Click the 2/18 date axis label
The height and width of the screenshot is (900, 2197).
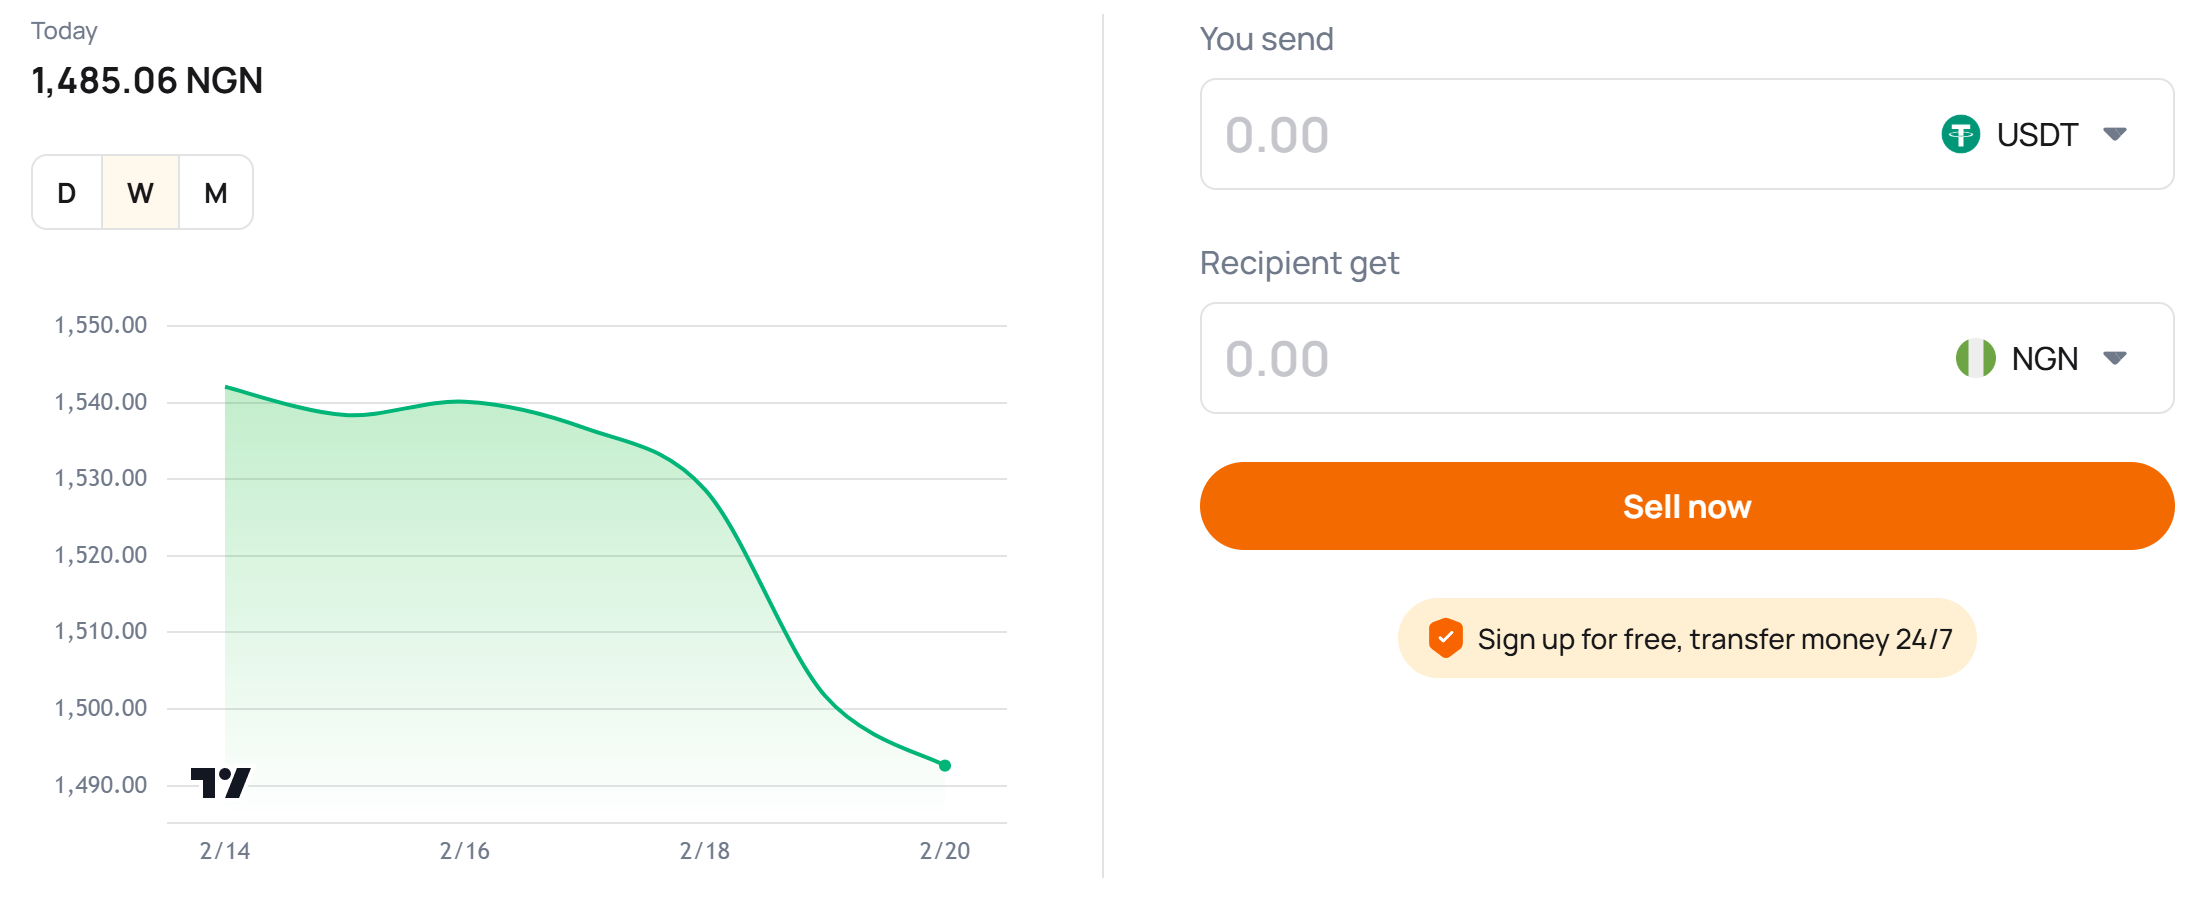705,851
